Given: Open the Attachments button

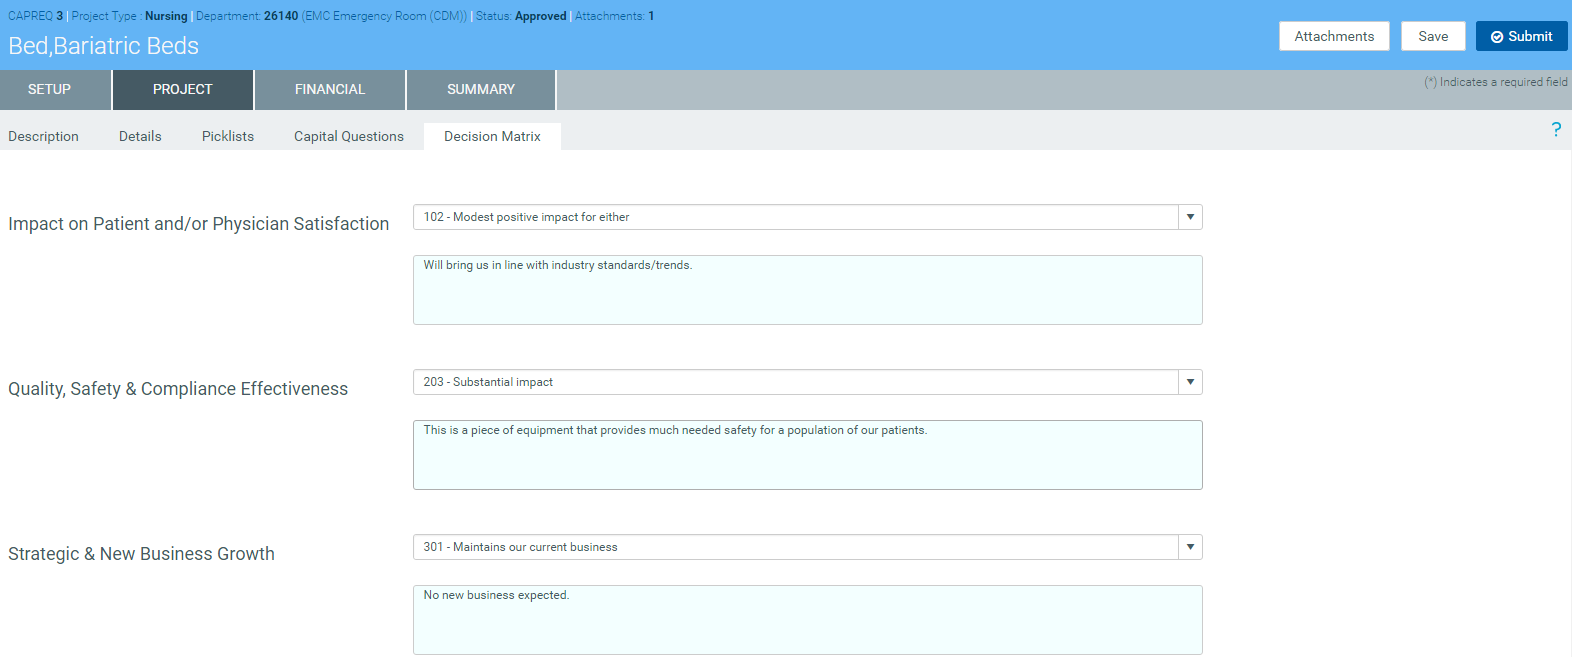Looking at the screenshot, I should point(1333,36).
